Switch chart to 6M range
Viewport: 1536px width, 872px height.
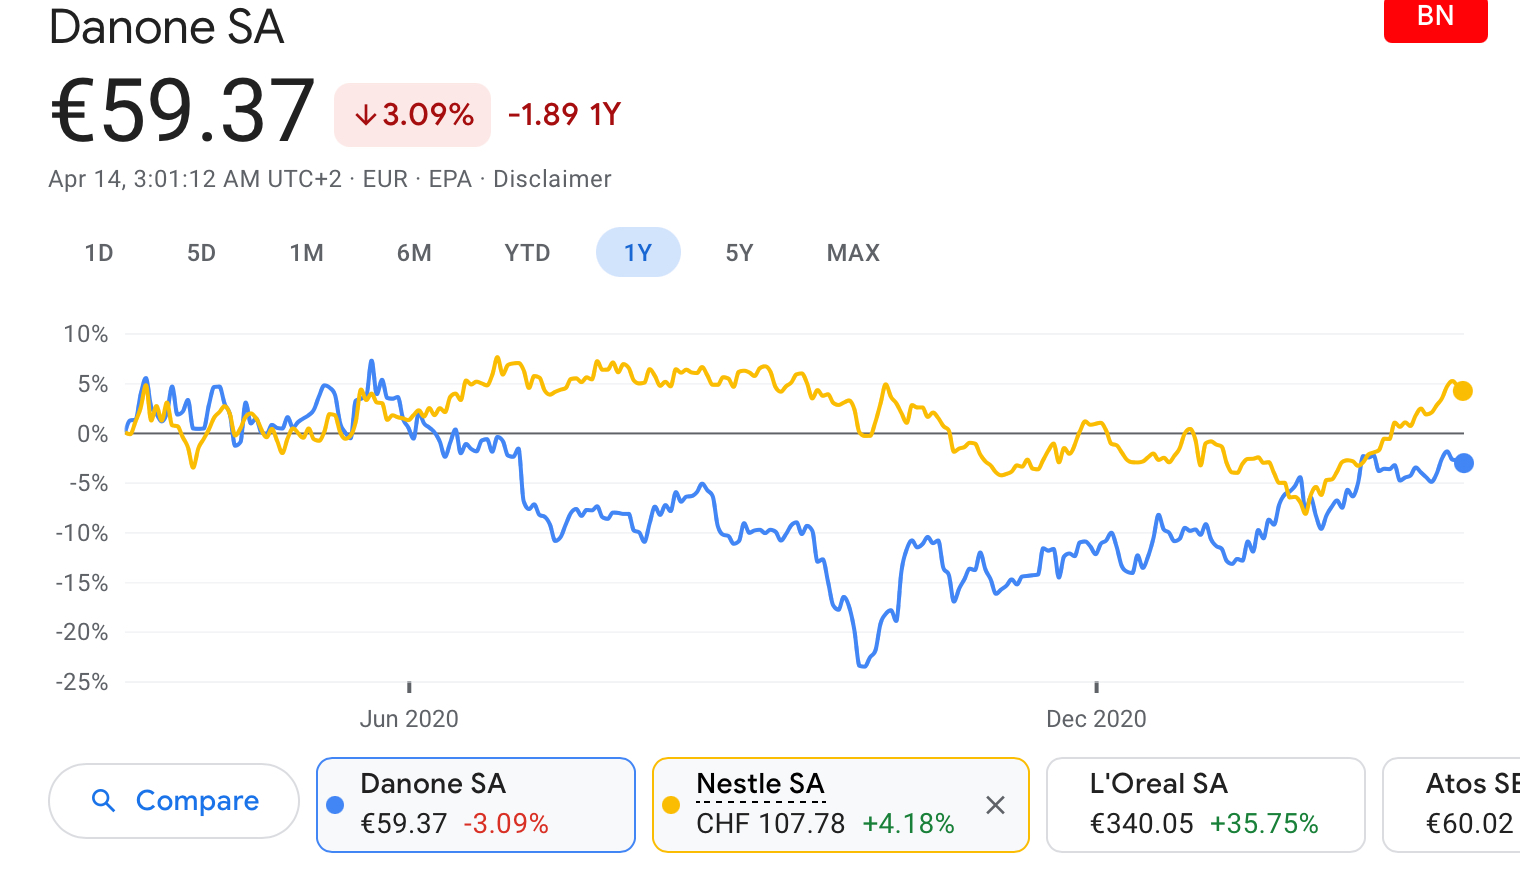(414, 253)
